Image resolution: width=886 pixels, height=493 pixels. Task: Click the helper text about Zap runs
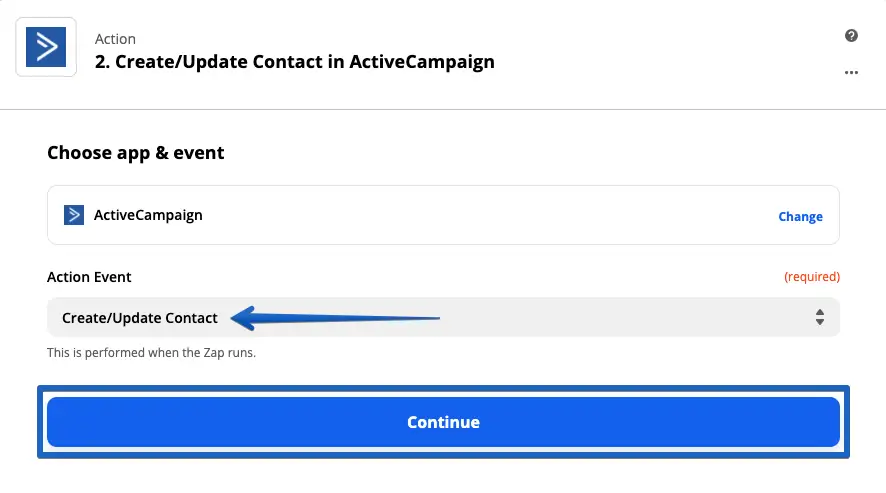[151, 353]
